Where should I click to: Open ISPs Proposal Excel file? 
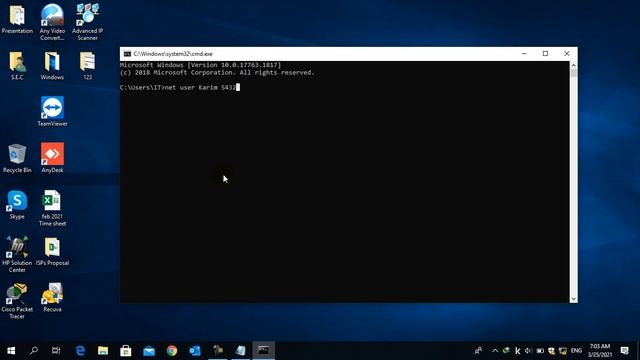tap(52, 251)
